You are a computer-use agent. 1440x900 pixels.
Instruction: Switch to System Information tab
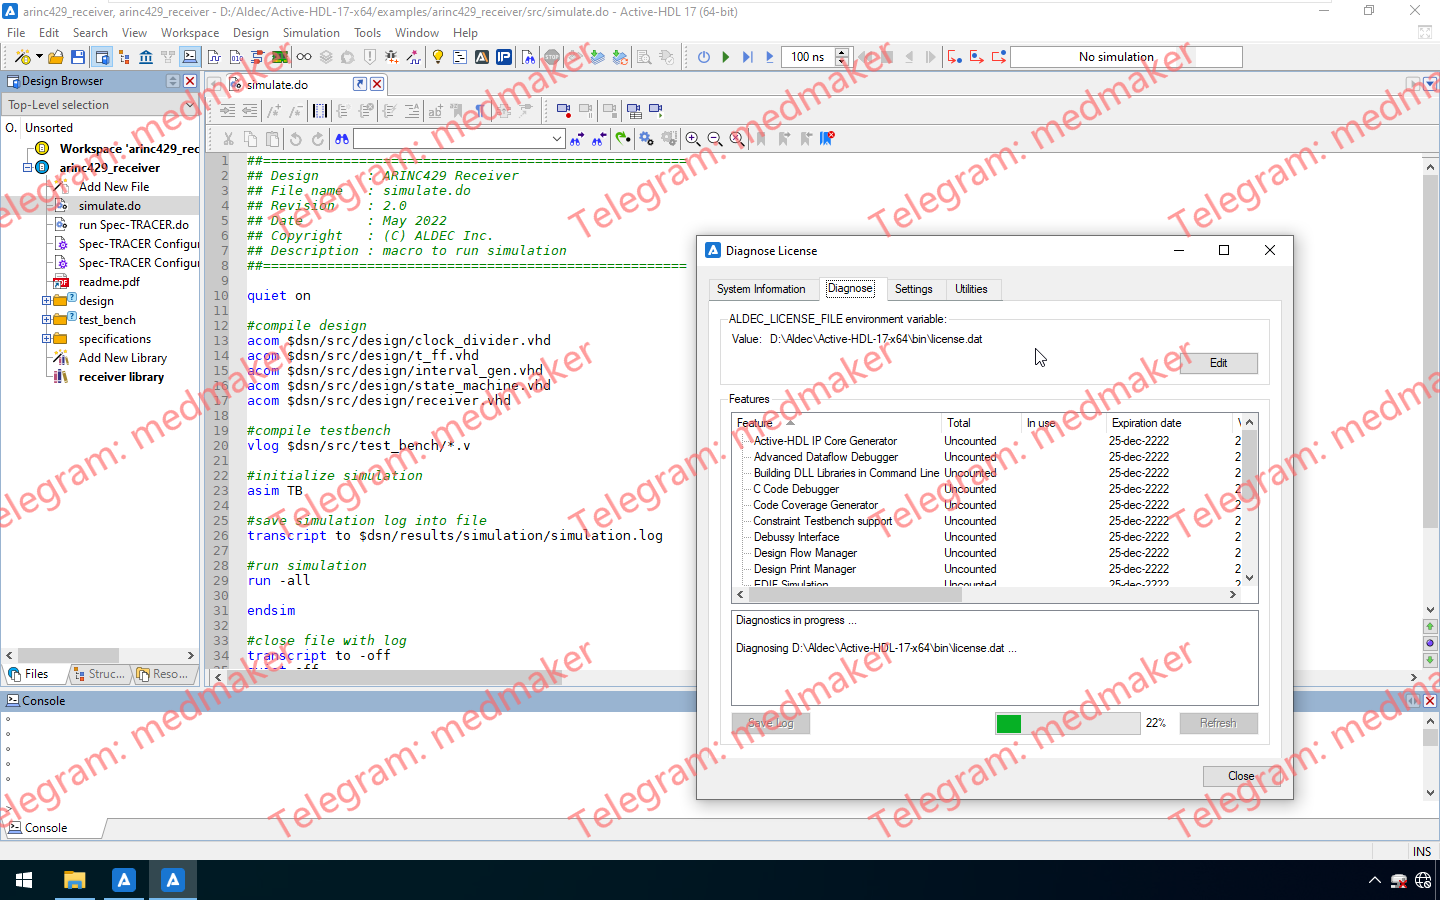pyautogui.click(x=761, y=289)
